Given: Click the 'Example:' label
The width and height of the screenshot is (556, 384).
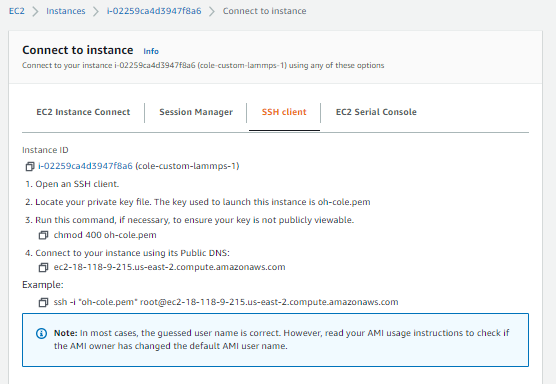Looking at the screenshot, I should 43,285.
